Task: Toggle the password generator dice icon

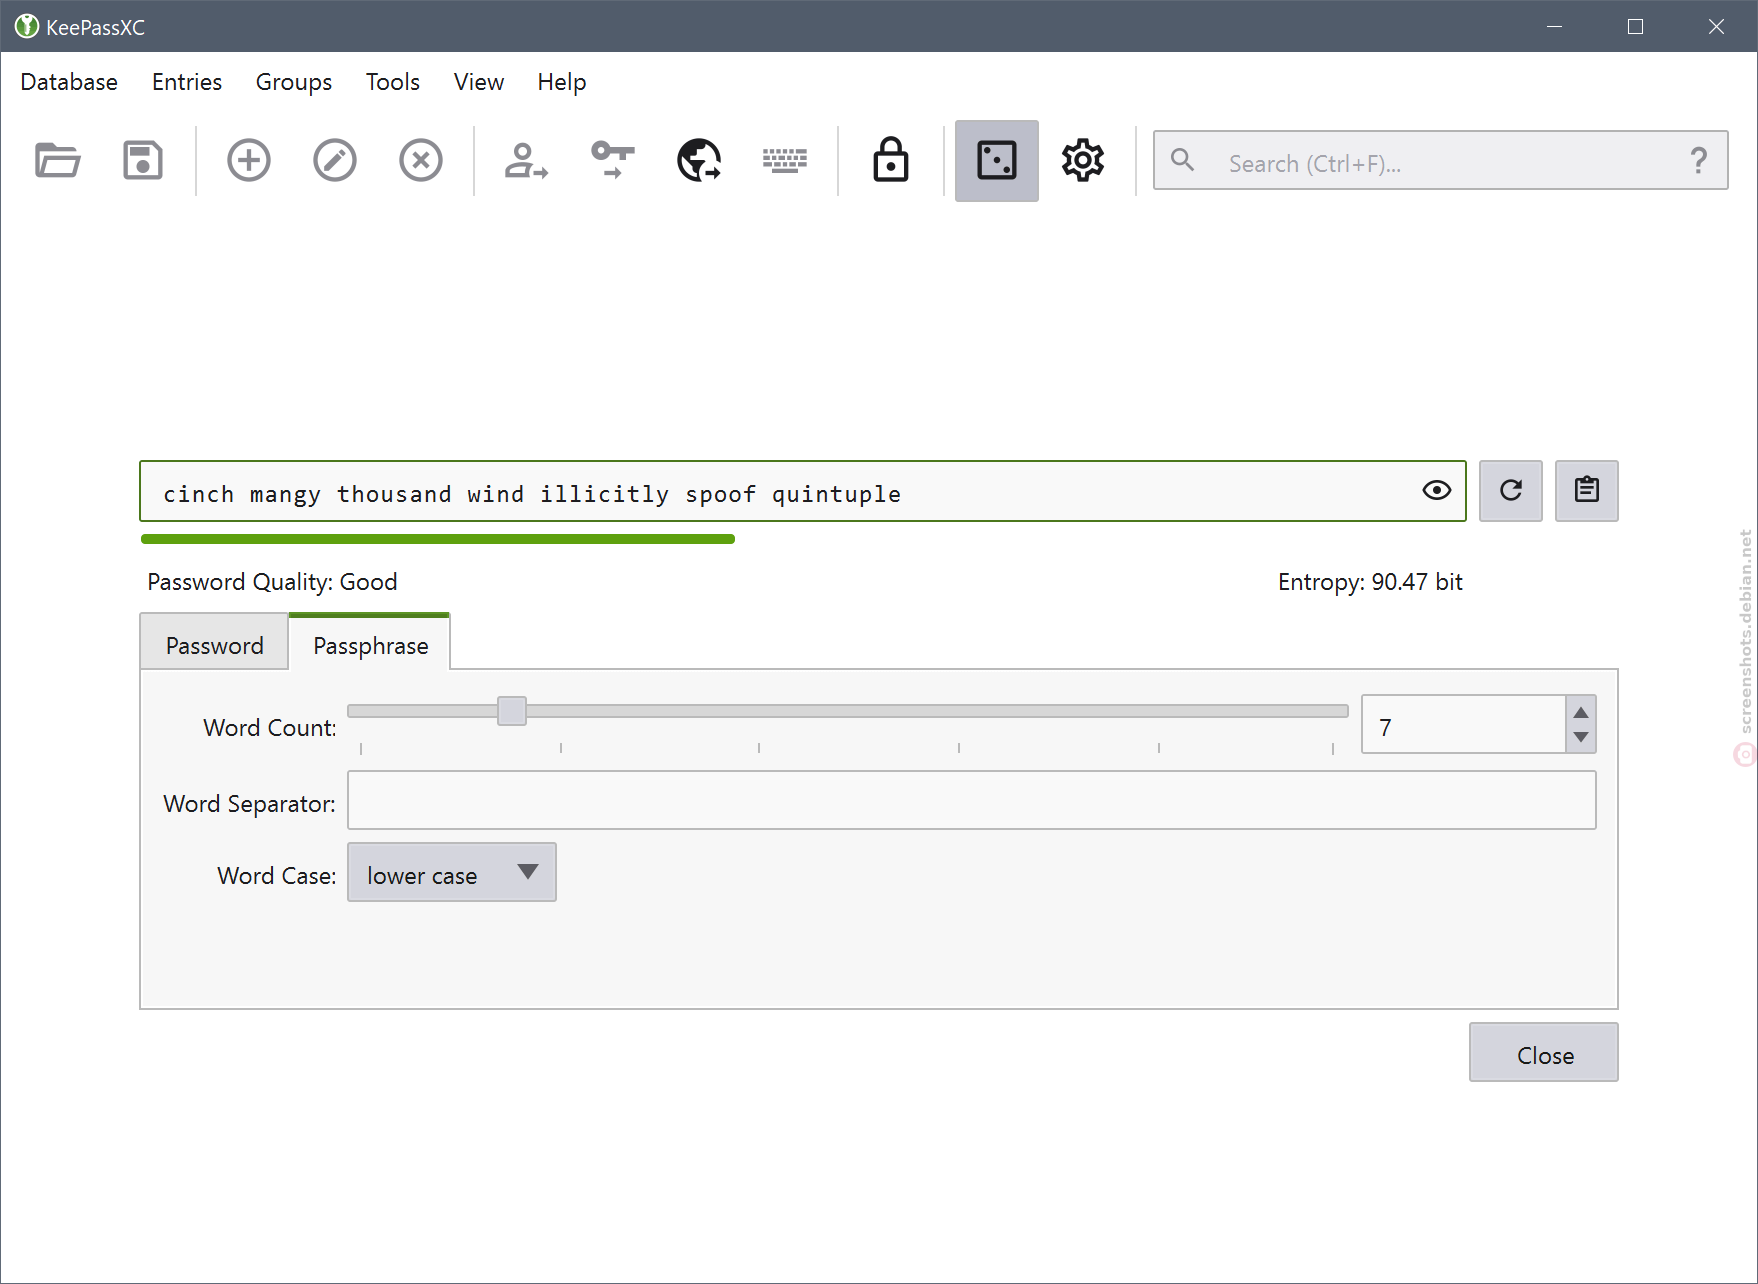Action: pos(997,161)
